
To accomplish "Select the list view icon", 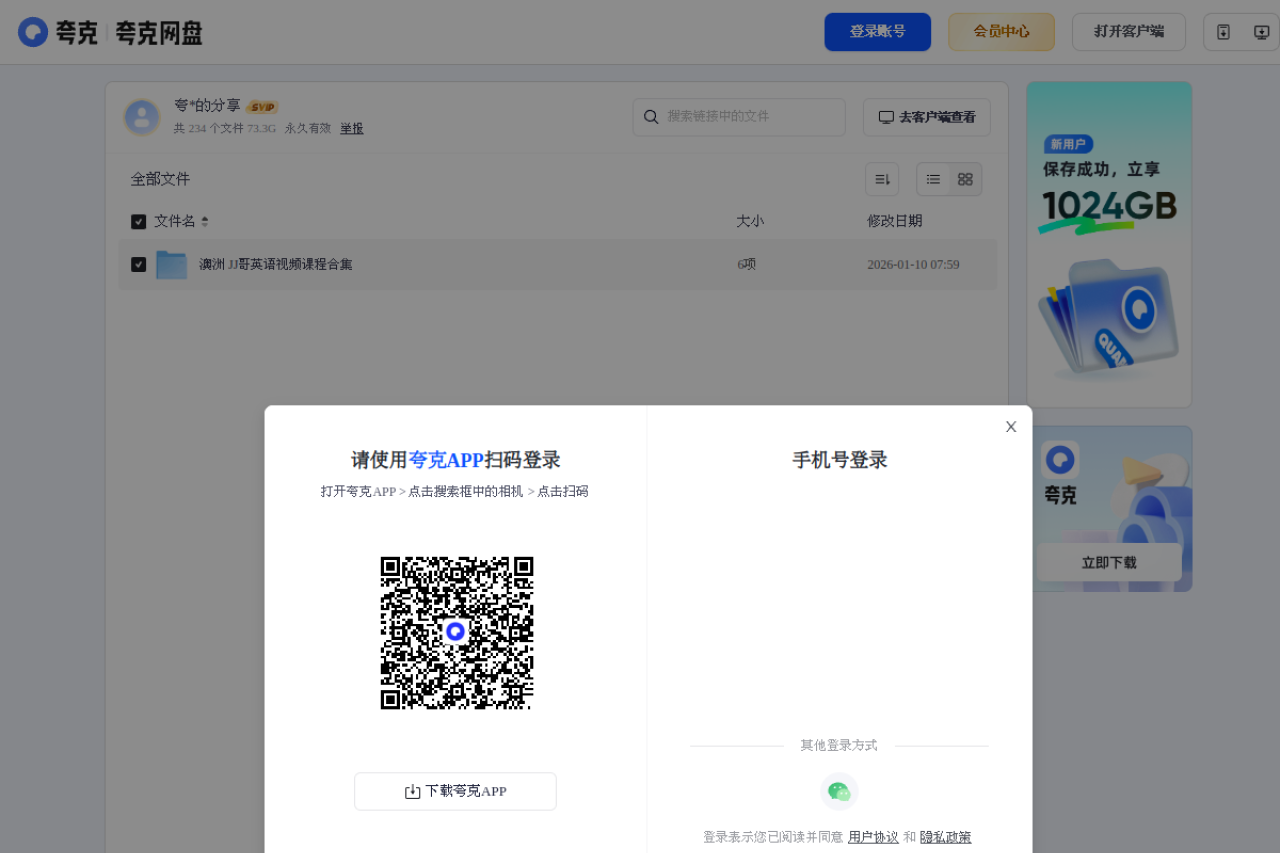I will coord(933,178).
